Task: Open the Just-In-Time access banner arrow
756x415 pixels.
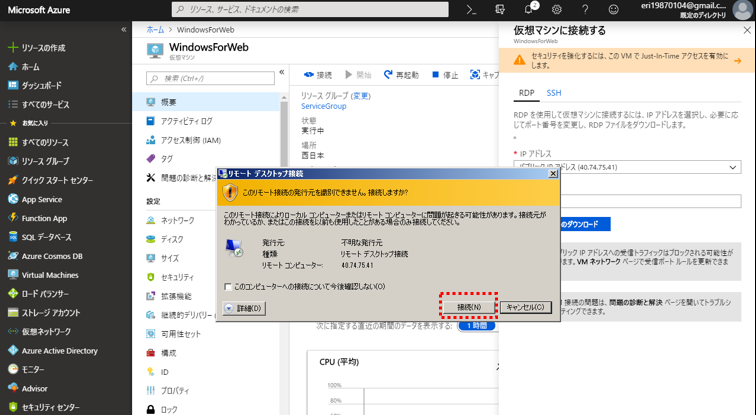Action: (738, 61)
